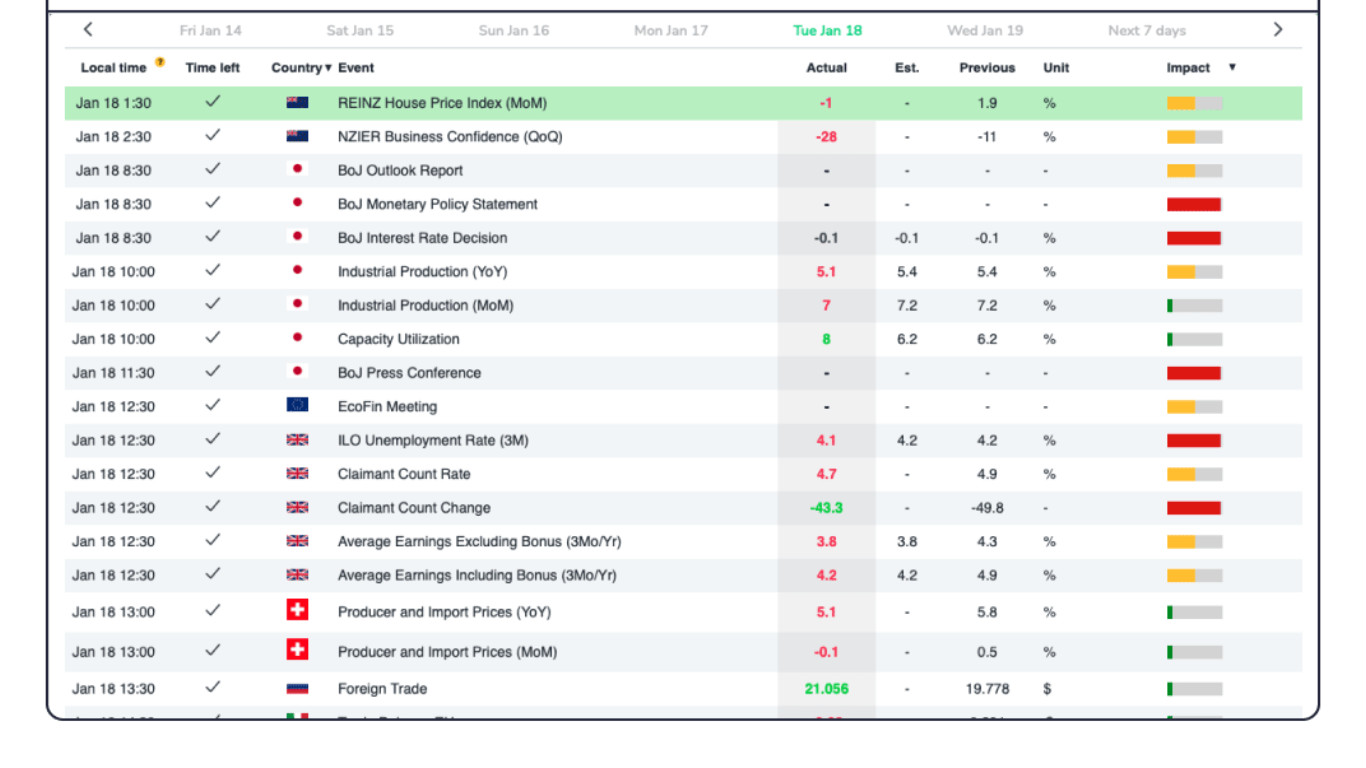Go to next dates with right arrow

pyautogui.click(x=1277, y=30)
